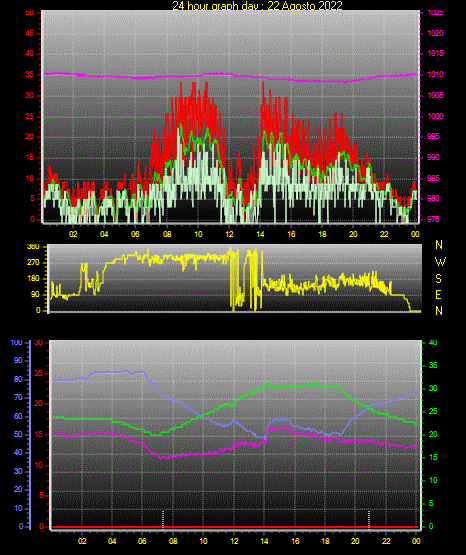Click the green temperature 40 axis label
Screen dimensions: 466x555
[433, 342]
